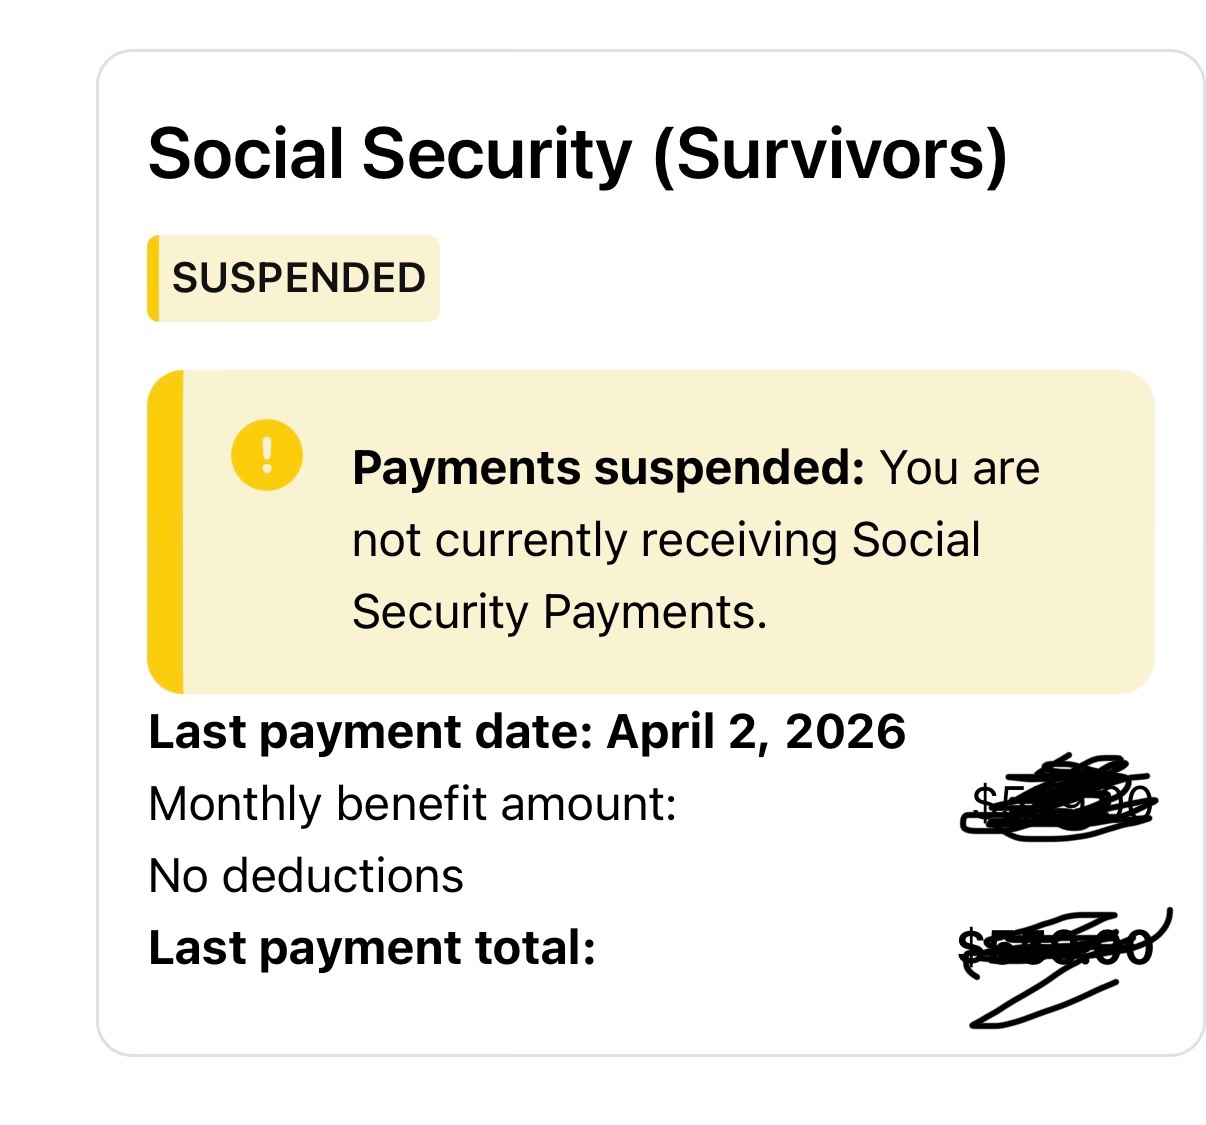Click the "Monthly benefit amount:" label

[413, 804]
